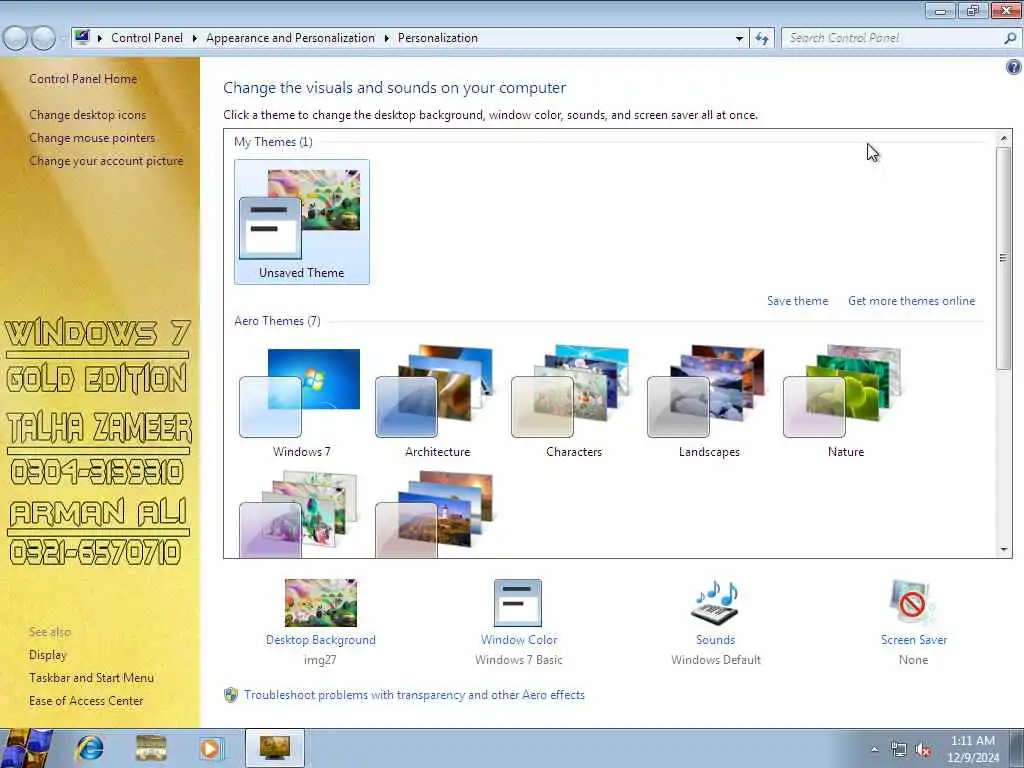Open the Sounds settings icon

pyautogui.click(x=715, y=602)
